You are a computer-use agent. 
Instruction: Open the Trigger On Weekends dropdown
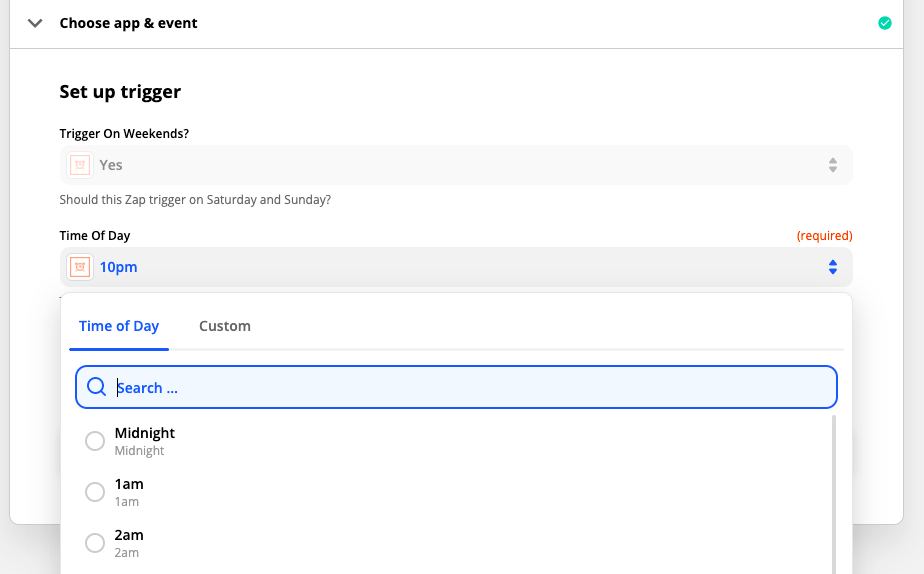pos(456,165)
